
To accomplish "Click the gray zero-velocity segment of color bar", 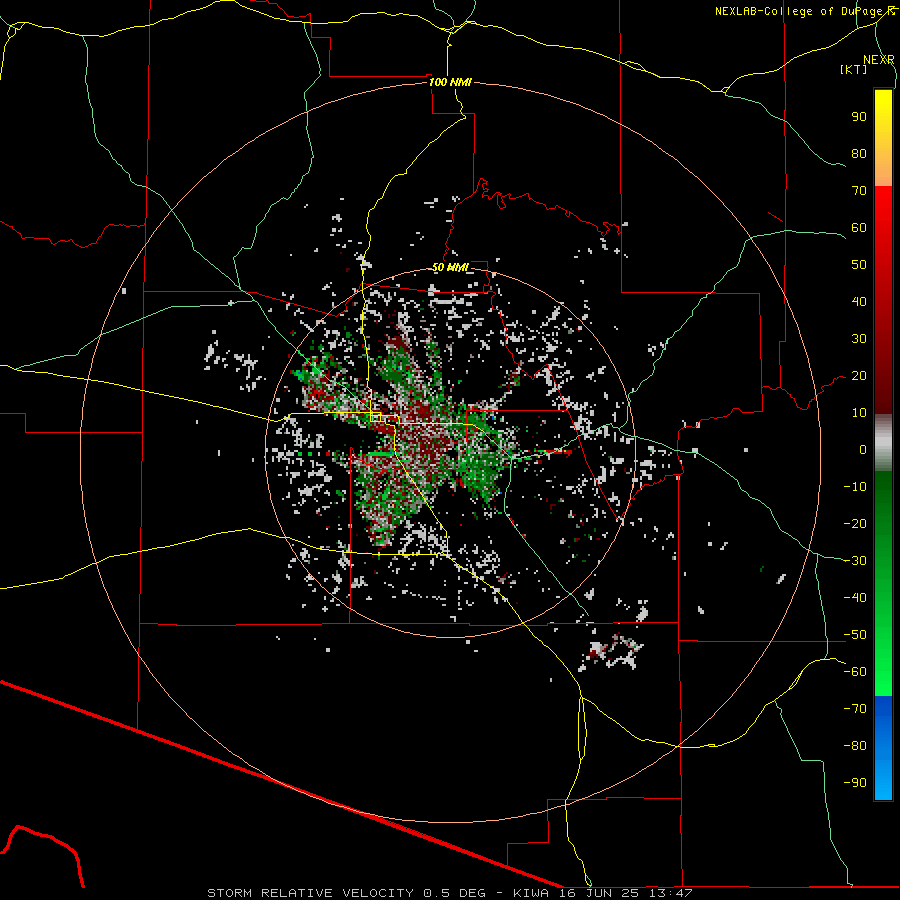I will [883, 443].
